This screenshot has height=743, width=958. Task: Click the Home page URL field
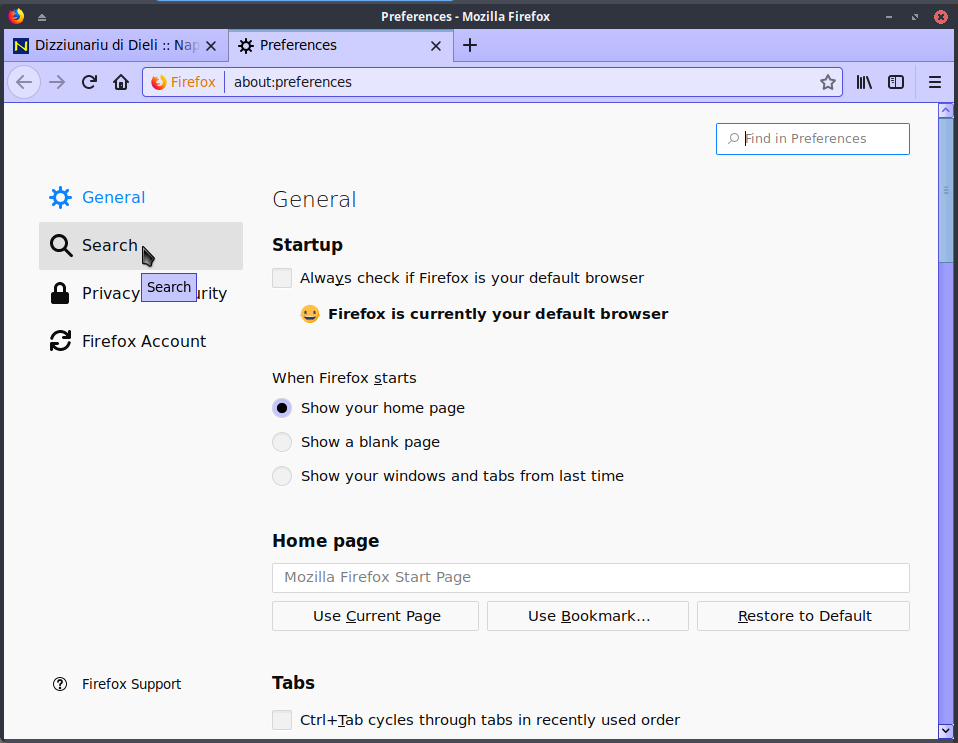[x=591, y=577]
